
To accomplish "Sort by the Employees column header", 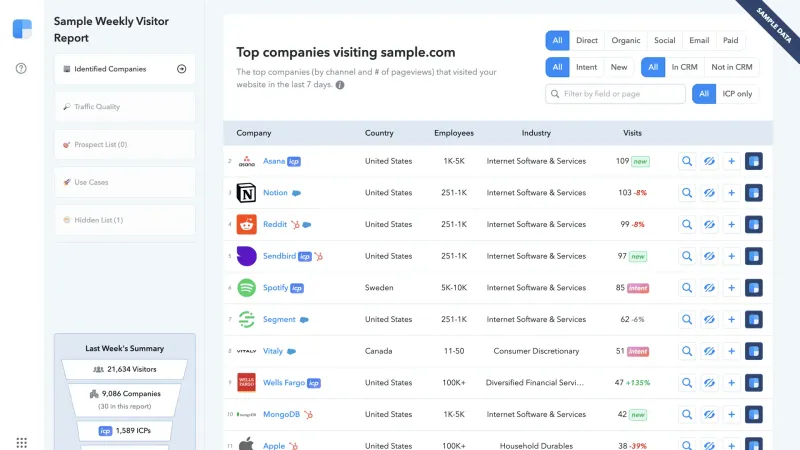I will point(454,133).
